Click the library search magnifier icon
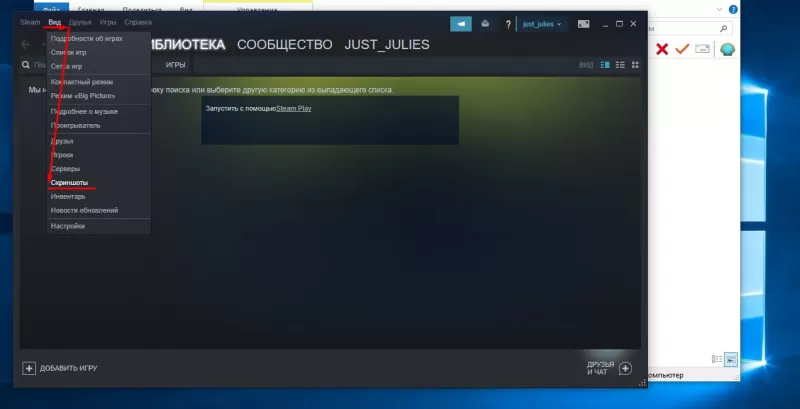The width and height of the screenshot is (800, 409). click(25, 65)
